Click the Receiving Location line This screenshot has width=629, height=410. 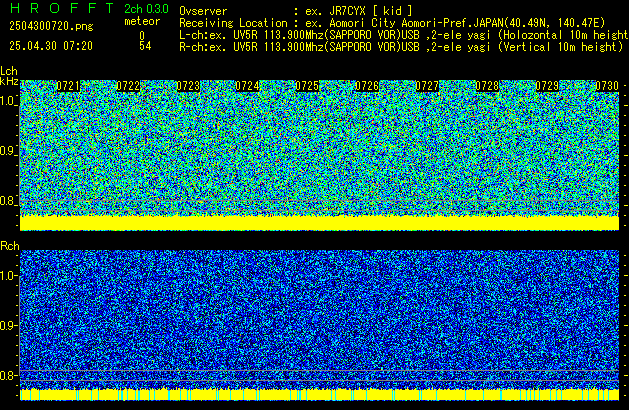[392, 23]
